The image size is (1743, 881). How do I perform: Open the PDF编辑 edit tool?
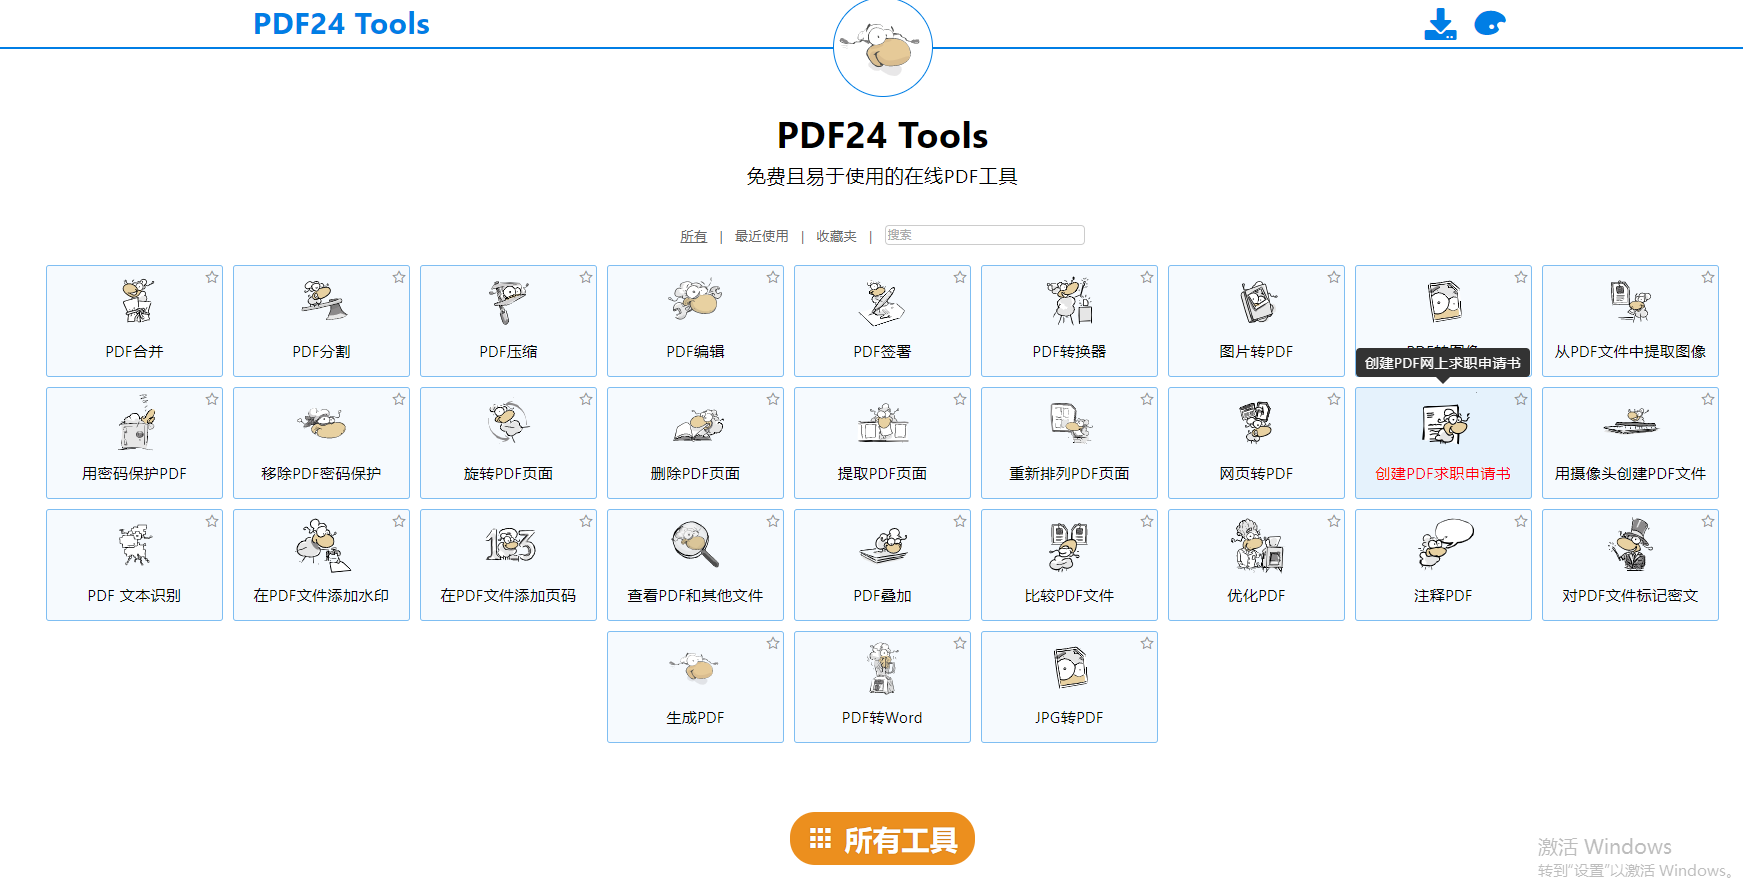695,321
